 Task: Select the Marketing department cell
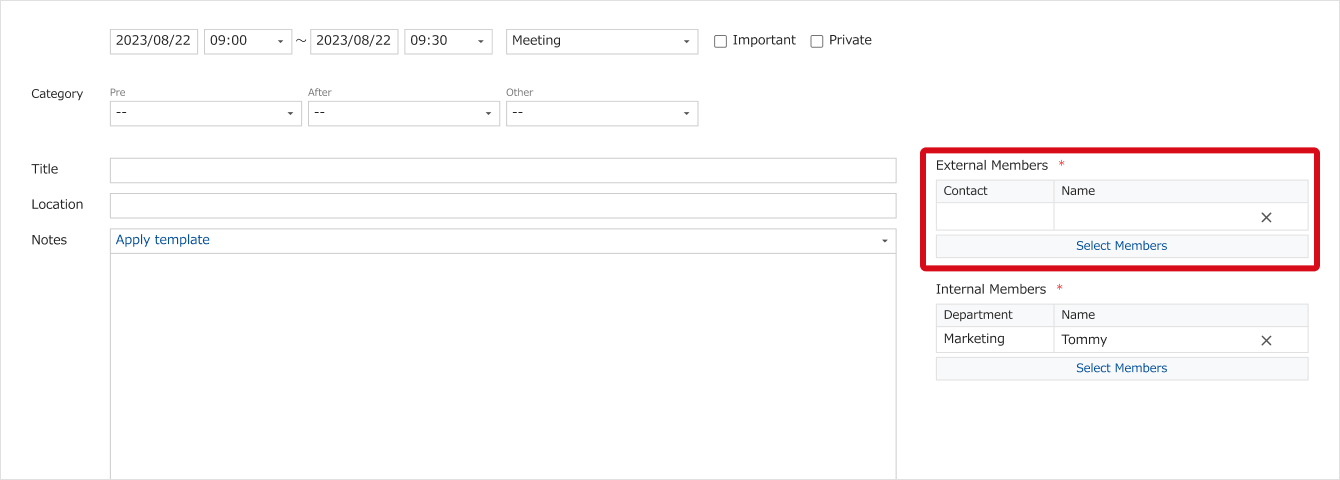(x=995, y=340)
